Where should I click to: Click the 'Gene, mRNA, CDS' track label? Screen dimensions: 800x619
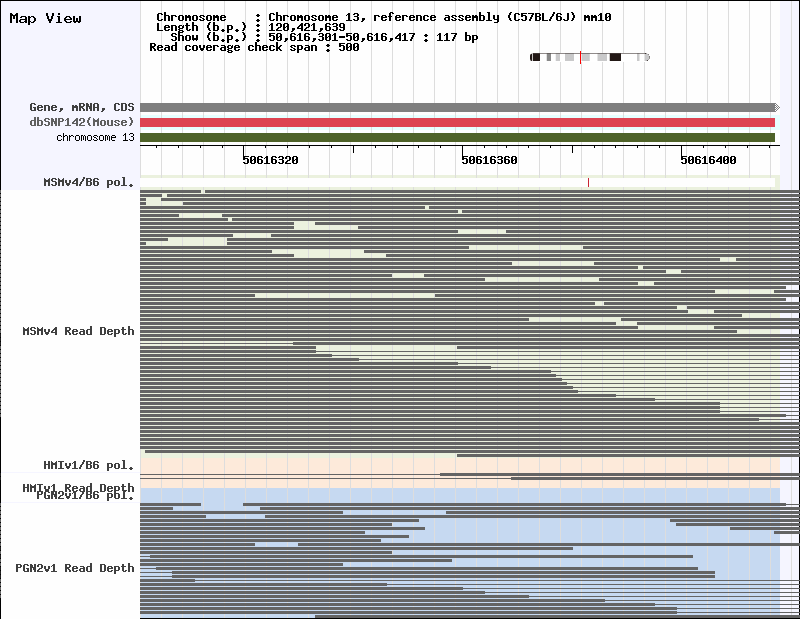pyautogui.click(x=82, y=107)
